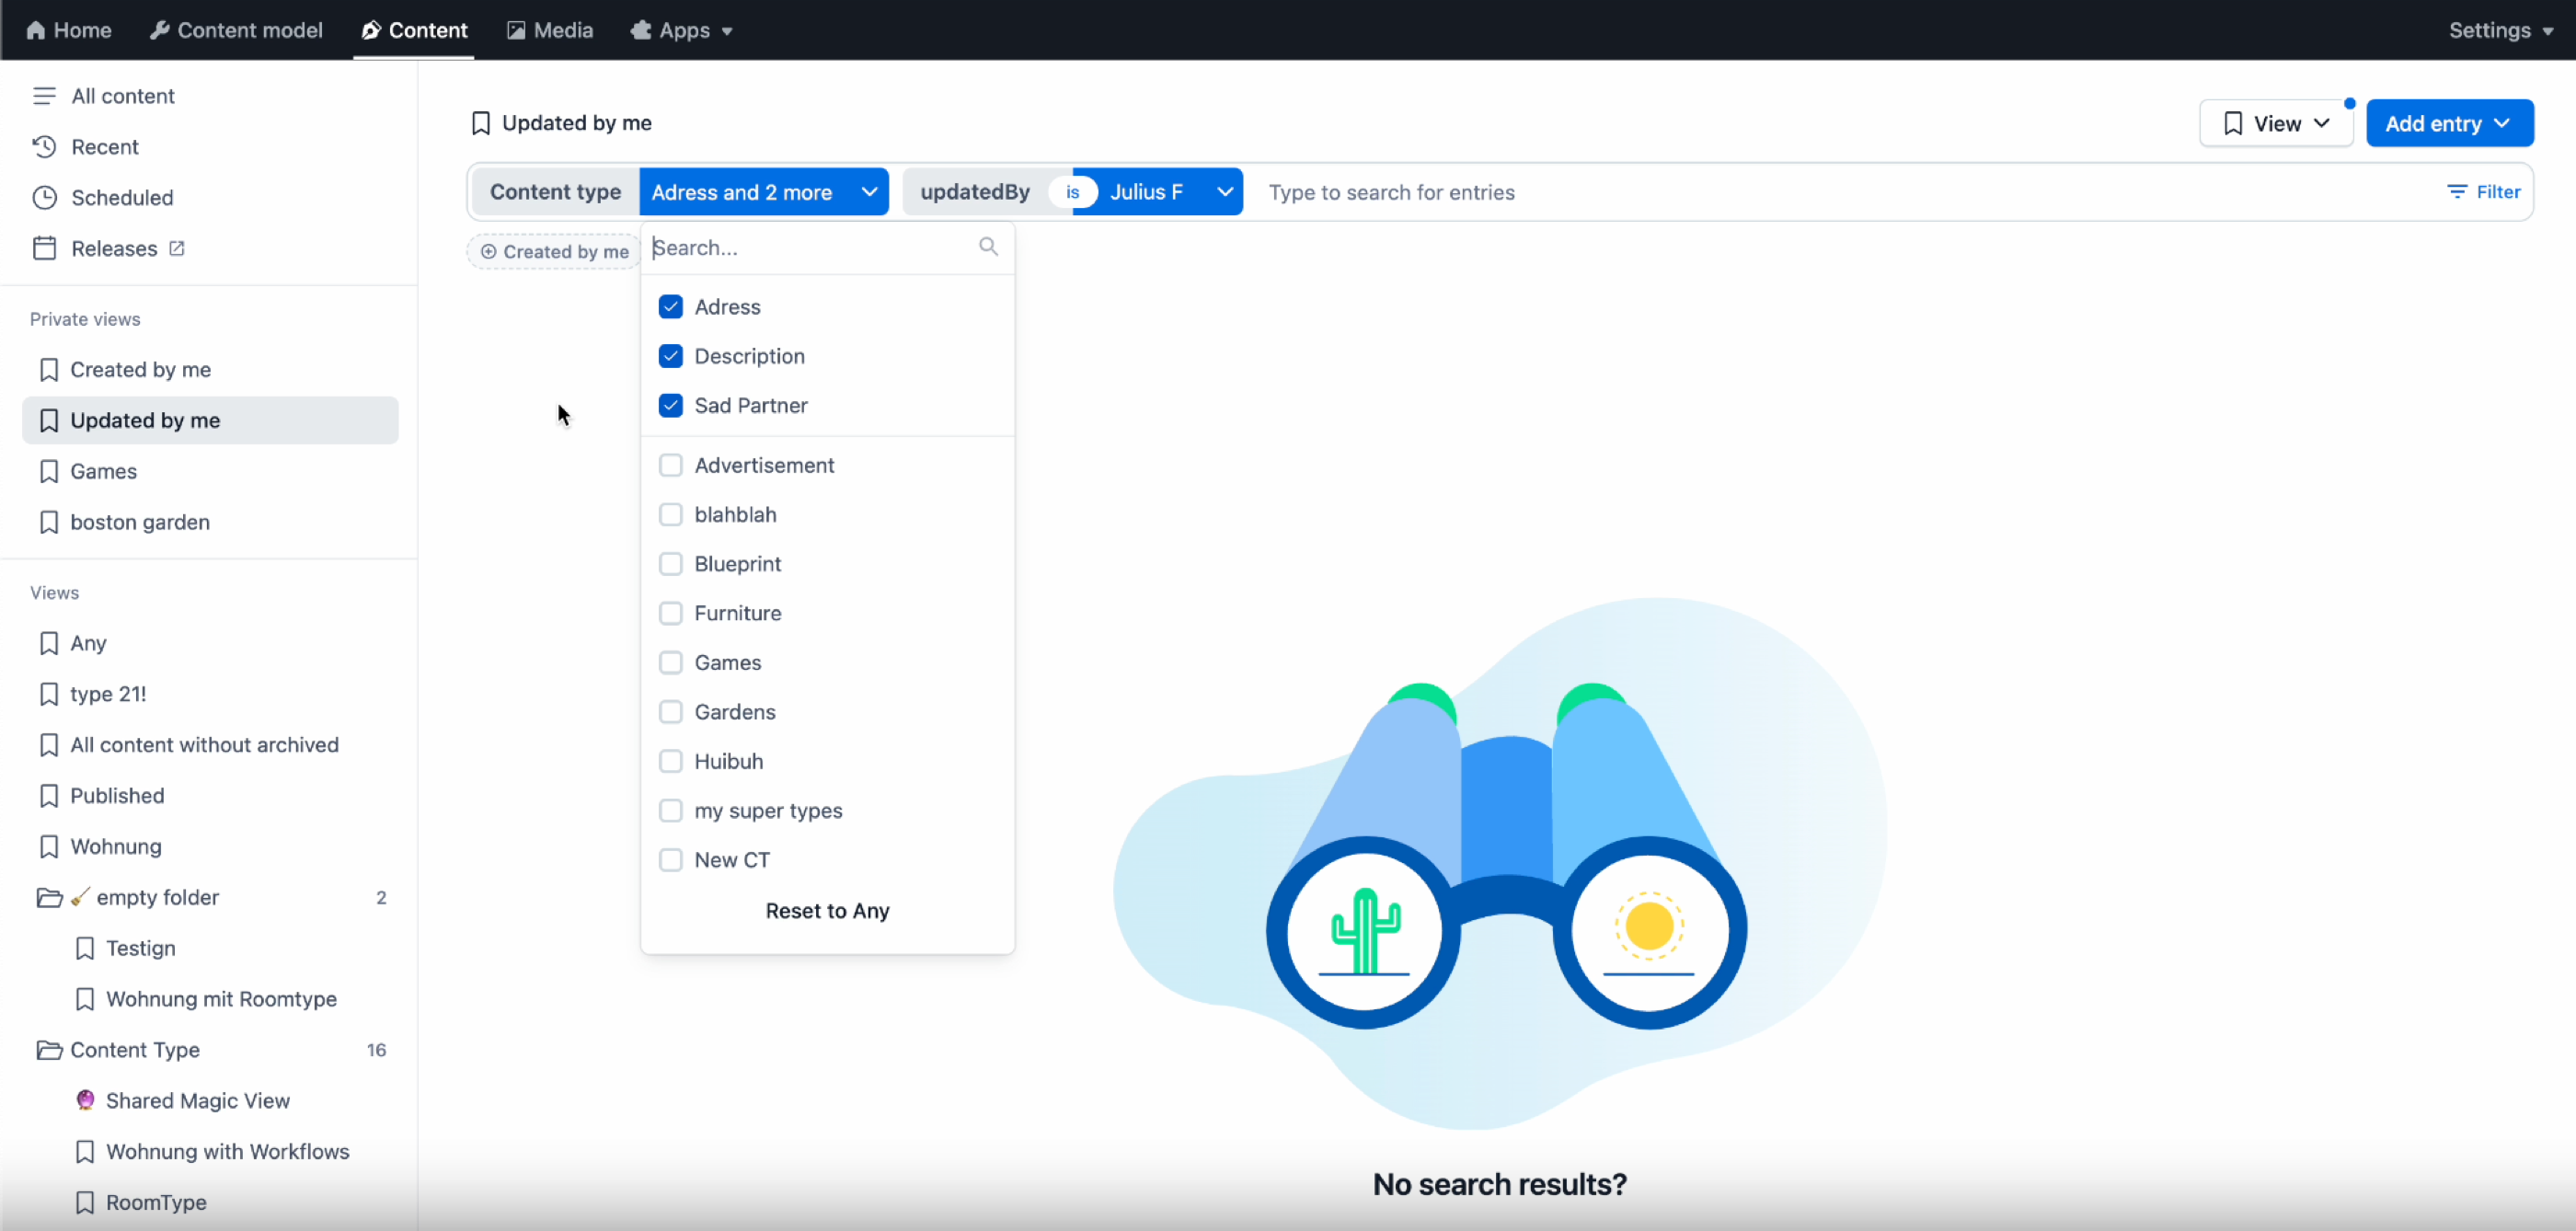Viewport: 2576px width, 1231px height.
Task: Expand the Apps menu arrow
Action: click(727, 31)
